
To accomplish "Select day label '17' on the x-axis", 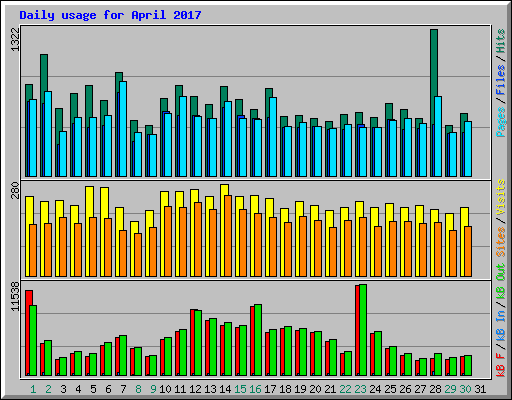I will [x=270, y=389].
